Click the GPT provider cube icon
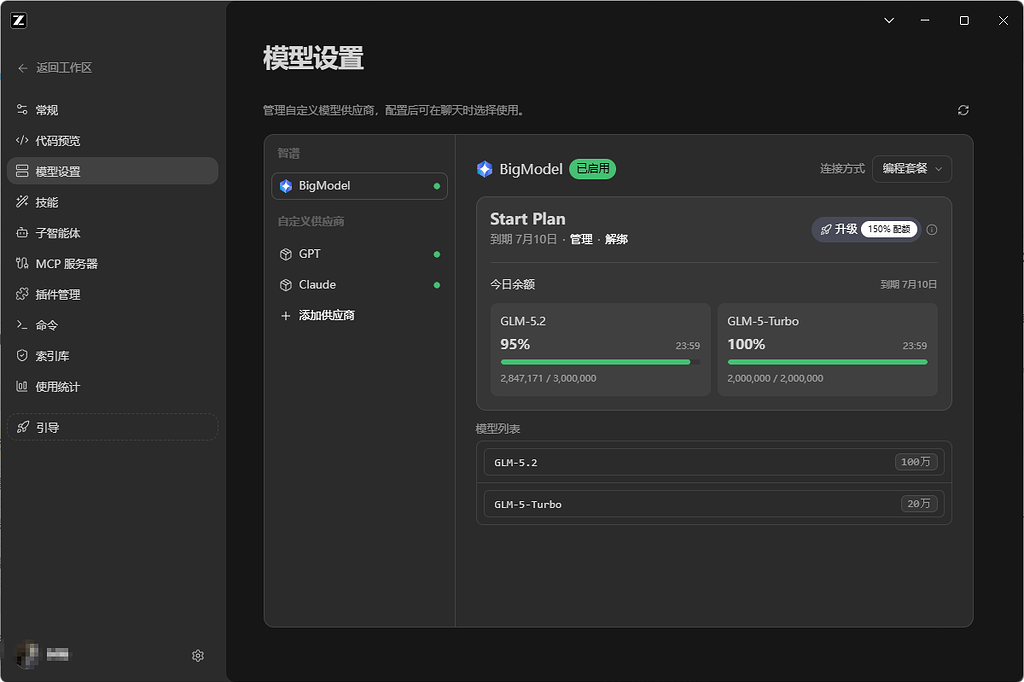 [285, 254]
